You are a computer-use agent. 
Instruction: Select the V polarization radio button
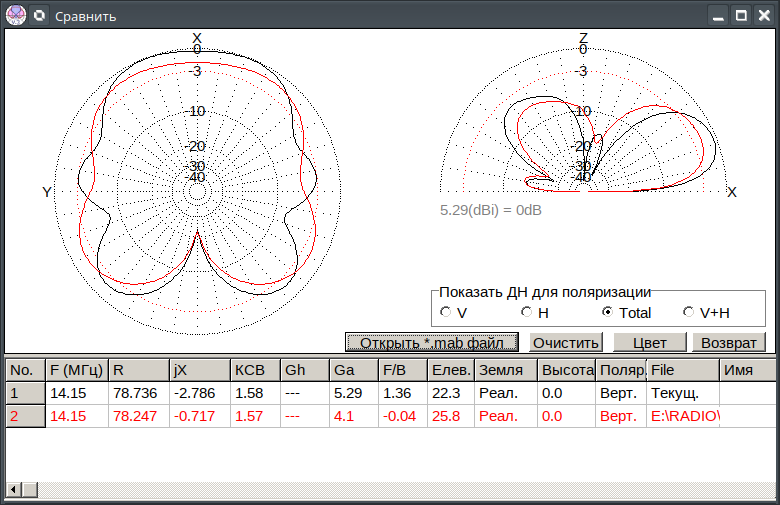coord(445,312)
